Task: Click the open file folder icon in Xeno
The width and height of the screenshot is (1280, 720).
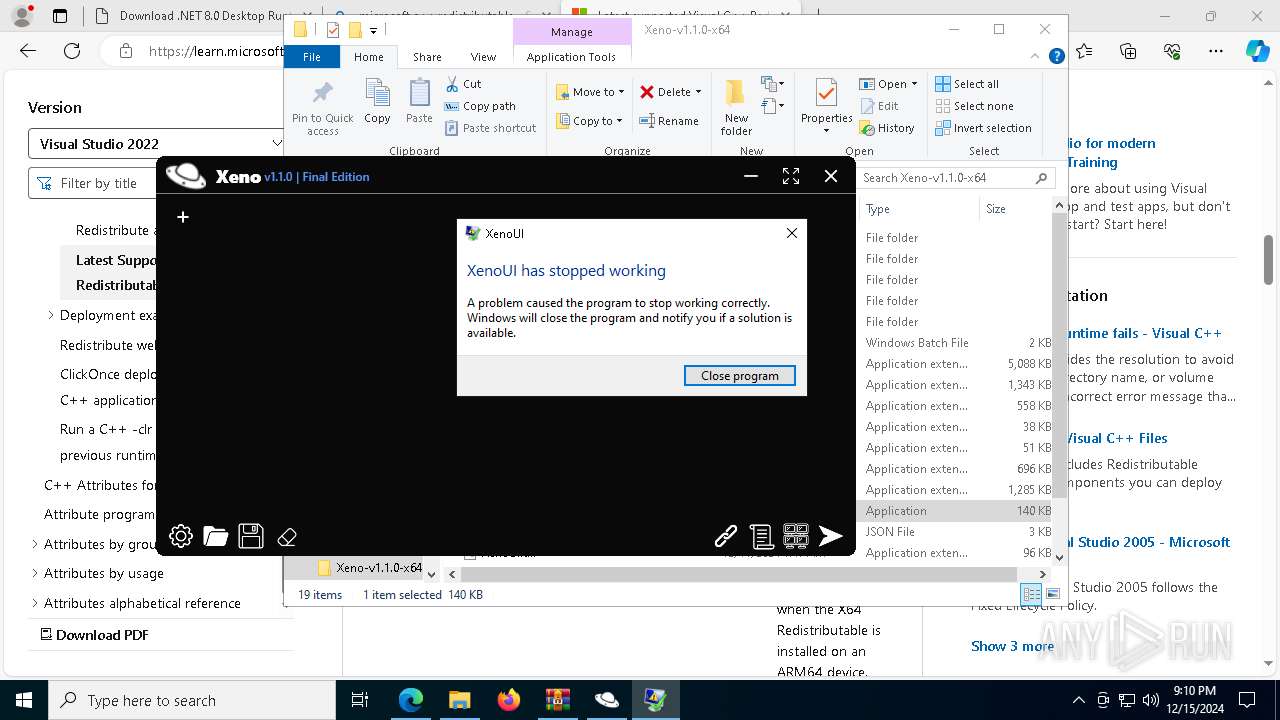Action: coord(216,536)
